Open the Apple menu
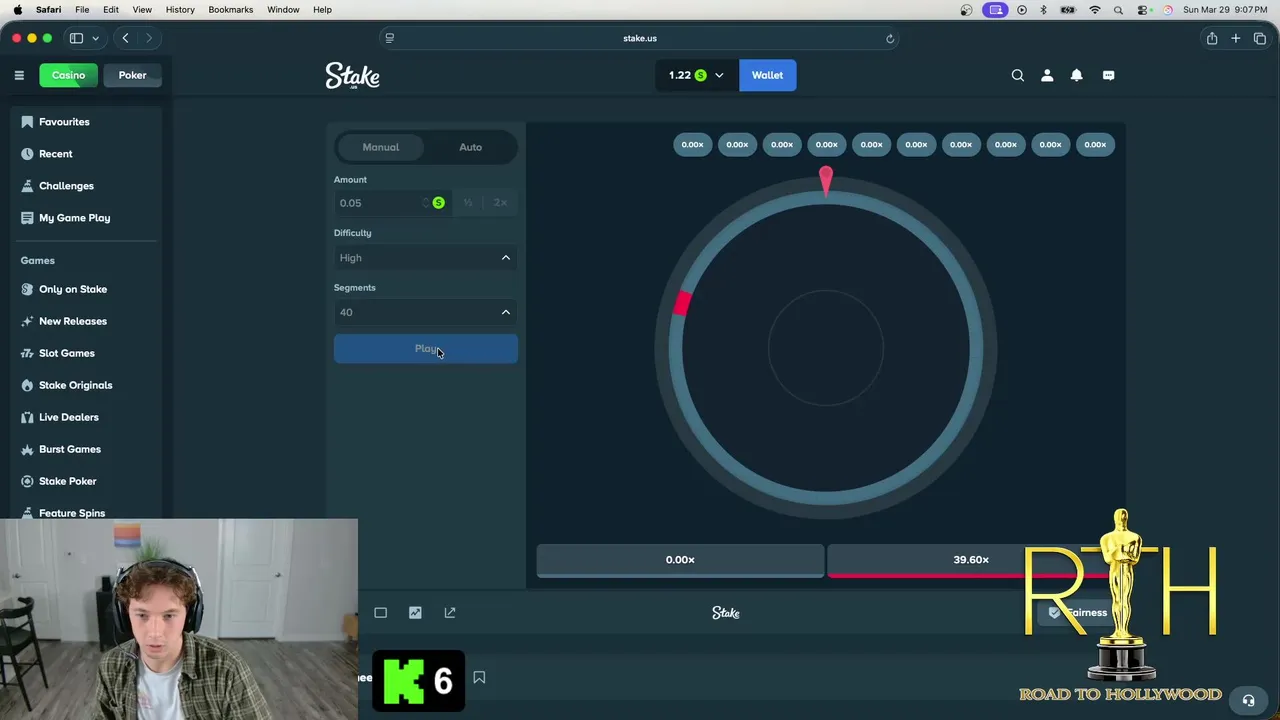Viewport: 1280px width, 720px height. [17, 9]
